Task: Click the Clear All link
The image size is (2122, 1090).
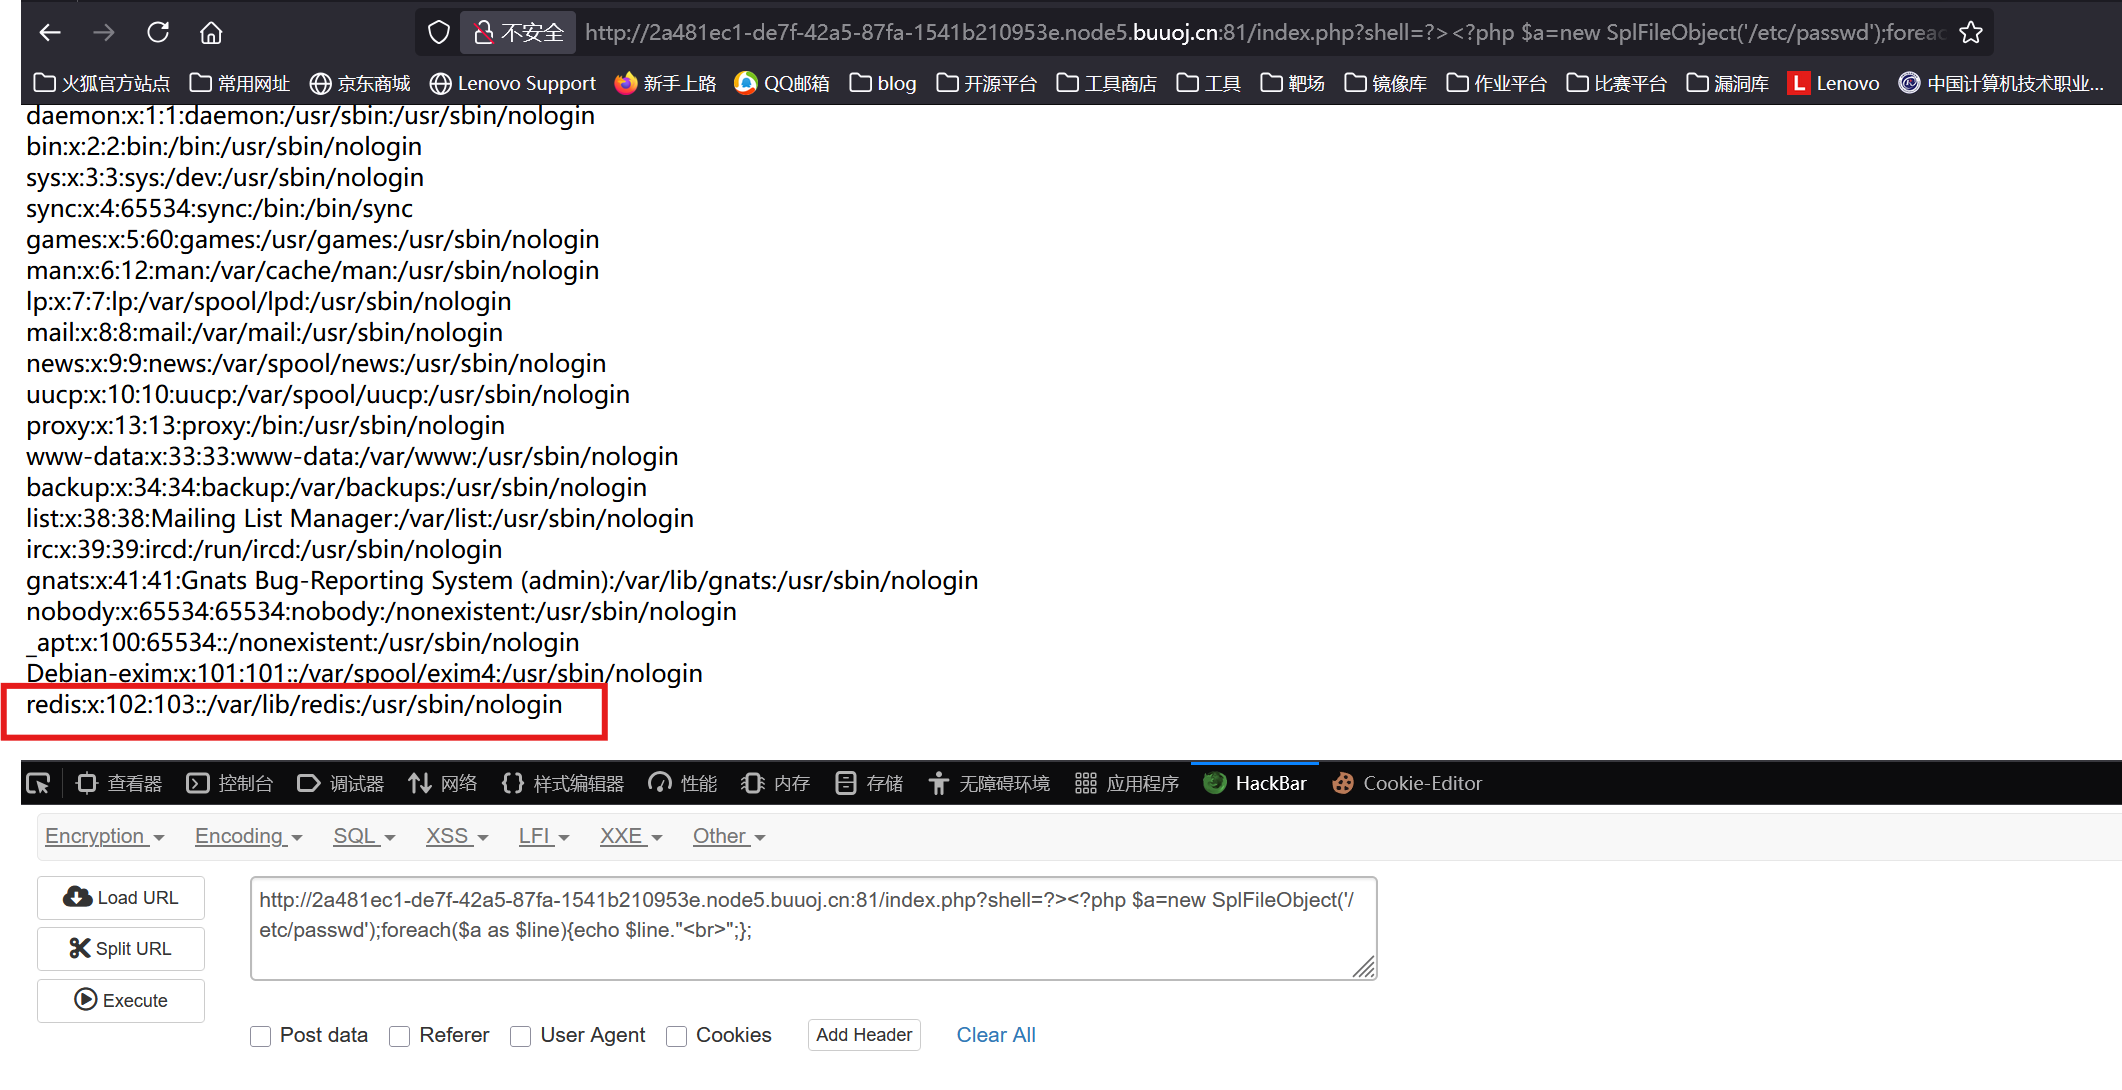Action: pyautogui.click(x=995, y=1035)
